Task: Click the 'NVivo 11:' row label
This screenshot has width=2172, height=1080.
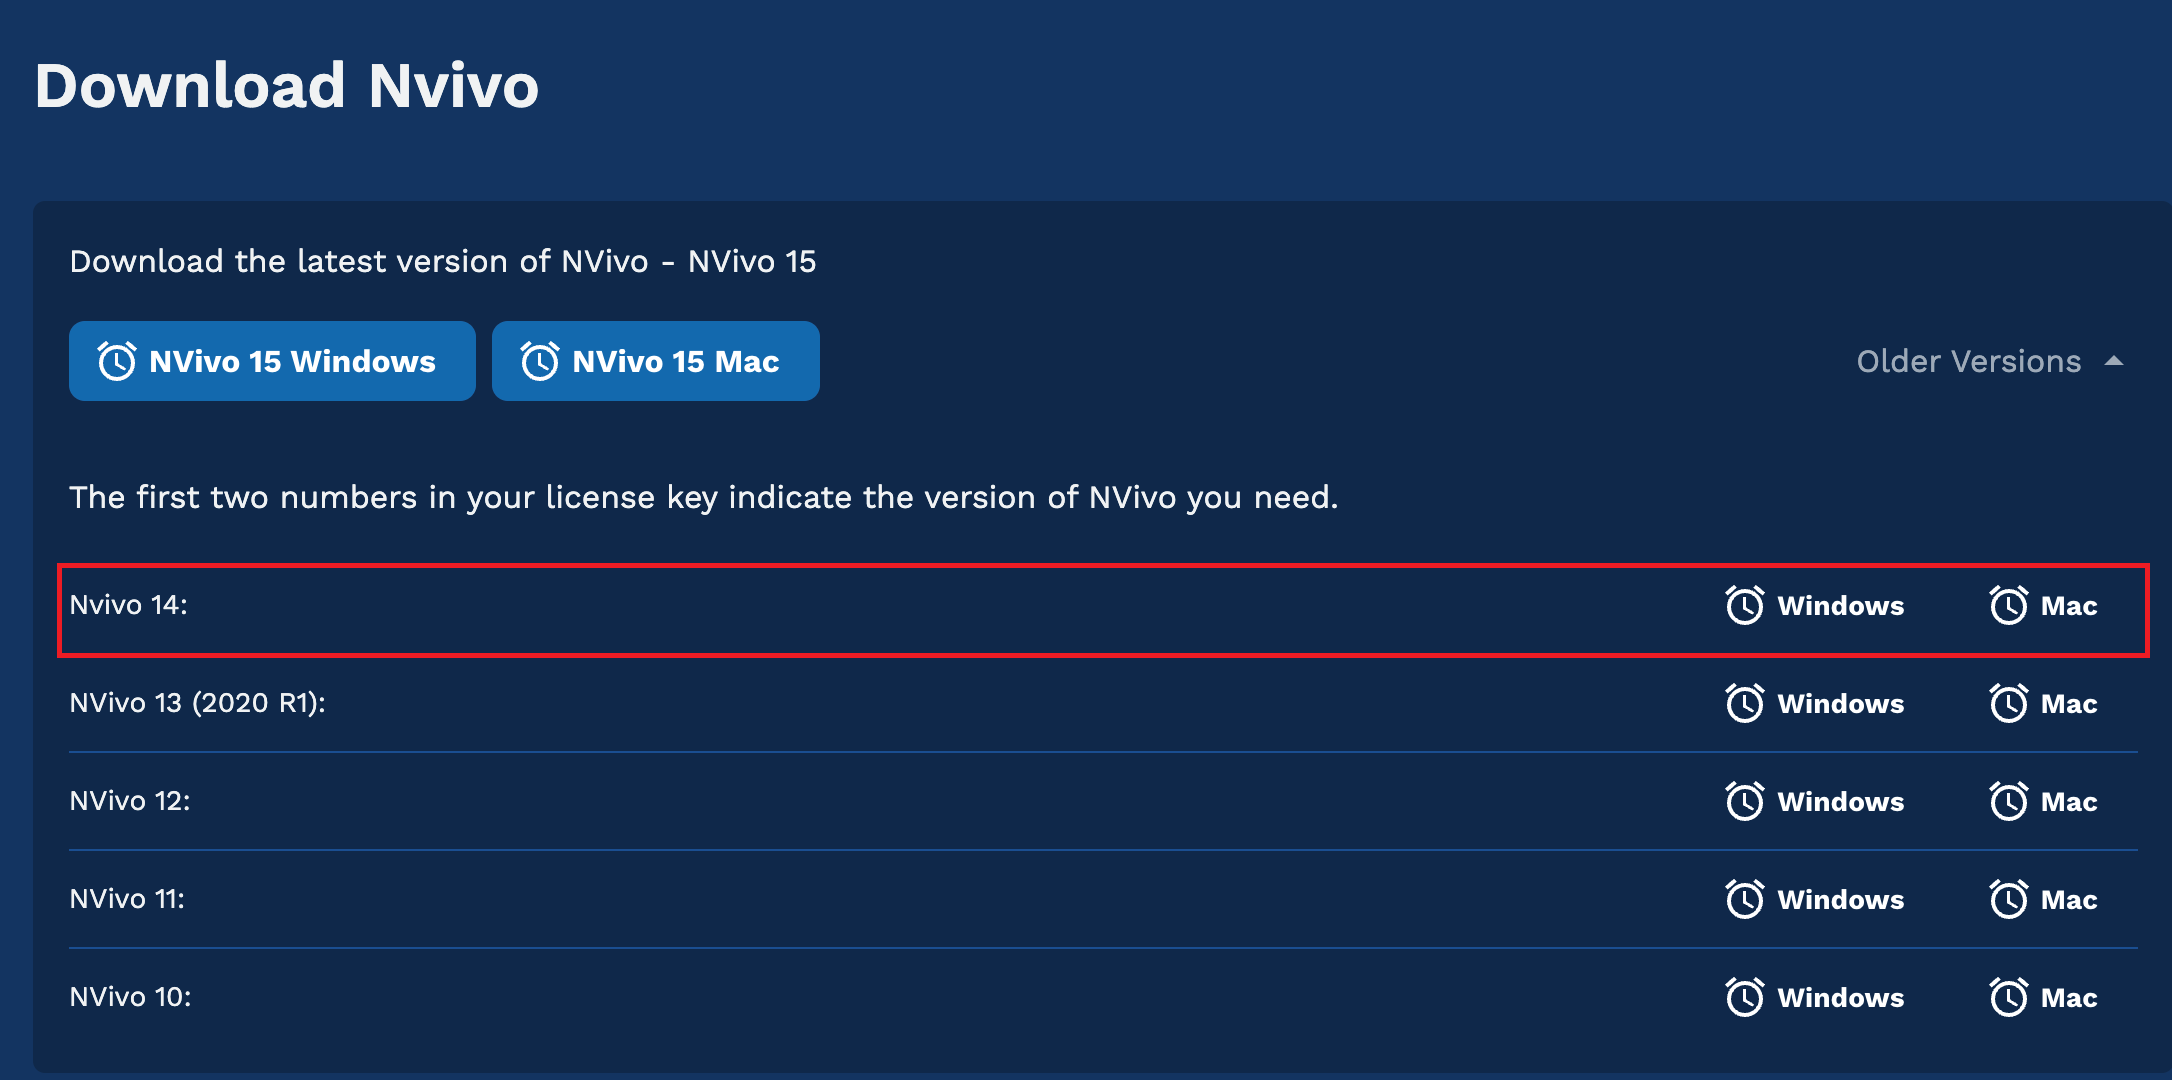Action: click(127, 899)
